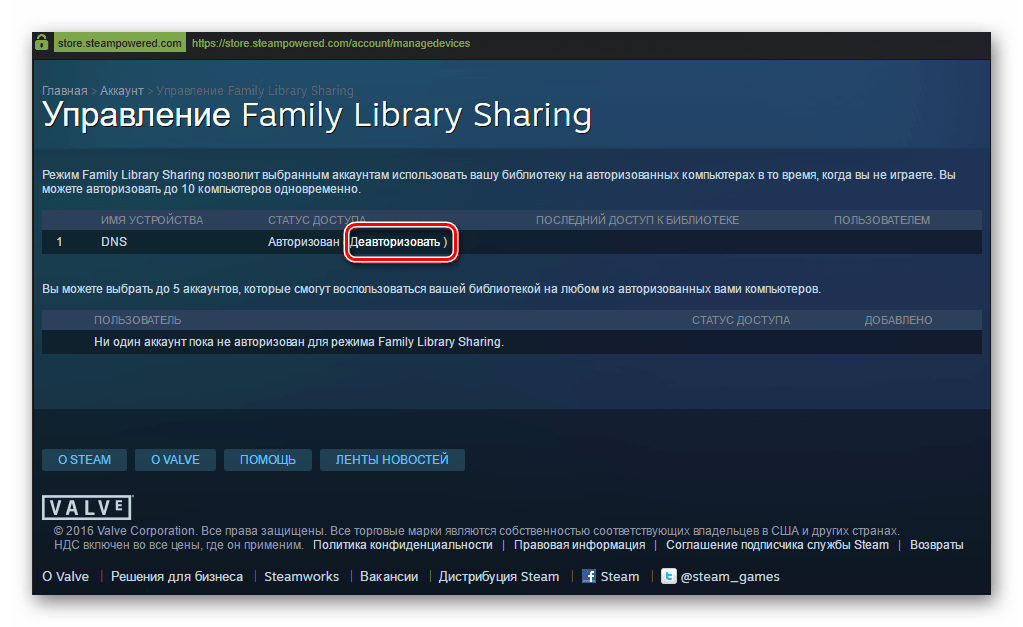Open Steamworks footer link
Viewport: 1023px width, 627px height.
301,576
